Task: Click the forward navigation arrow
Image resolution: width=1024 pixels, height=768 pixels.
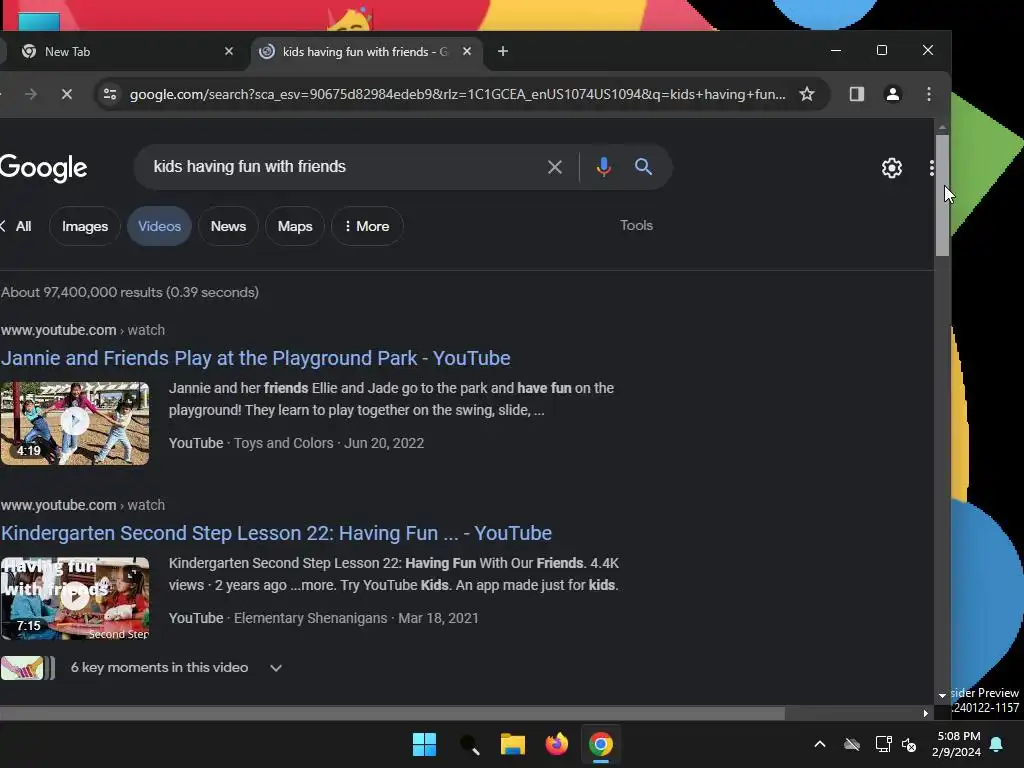Action: 31,95
